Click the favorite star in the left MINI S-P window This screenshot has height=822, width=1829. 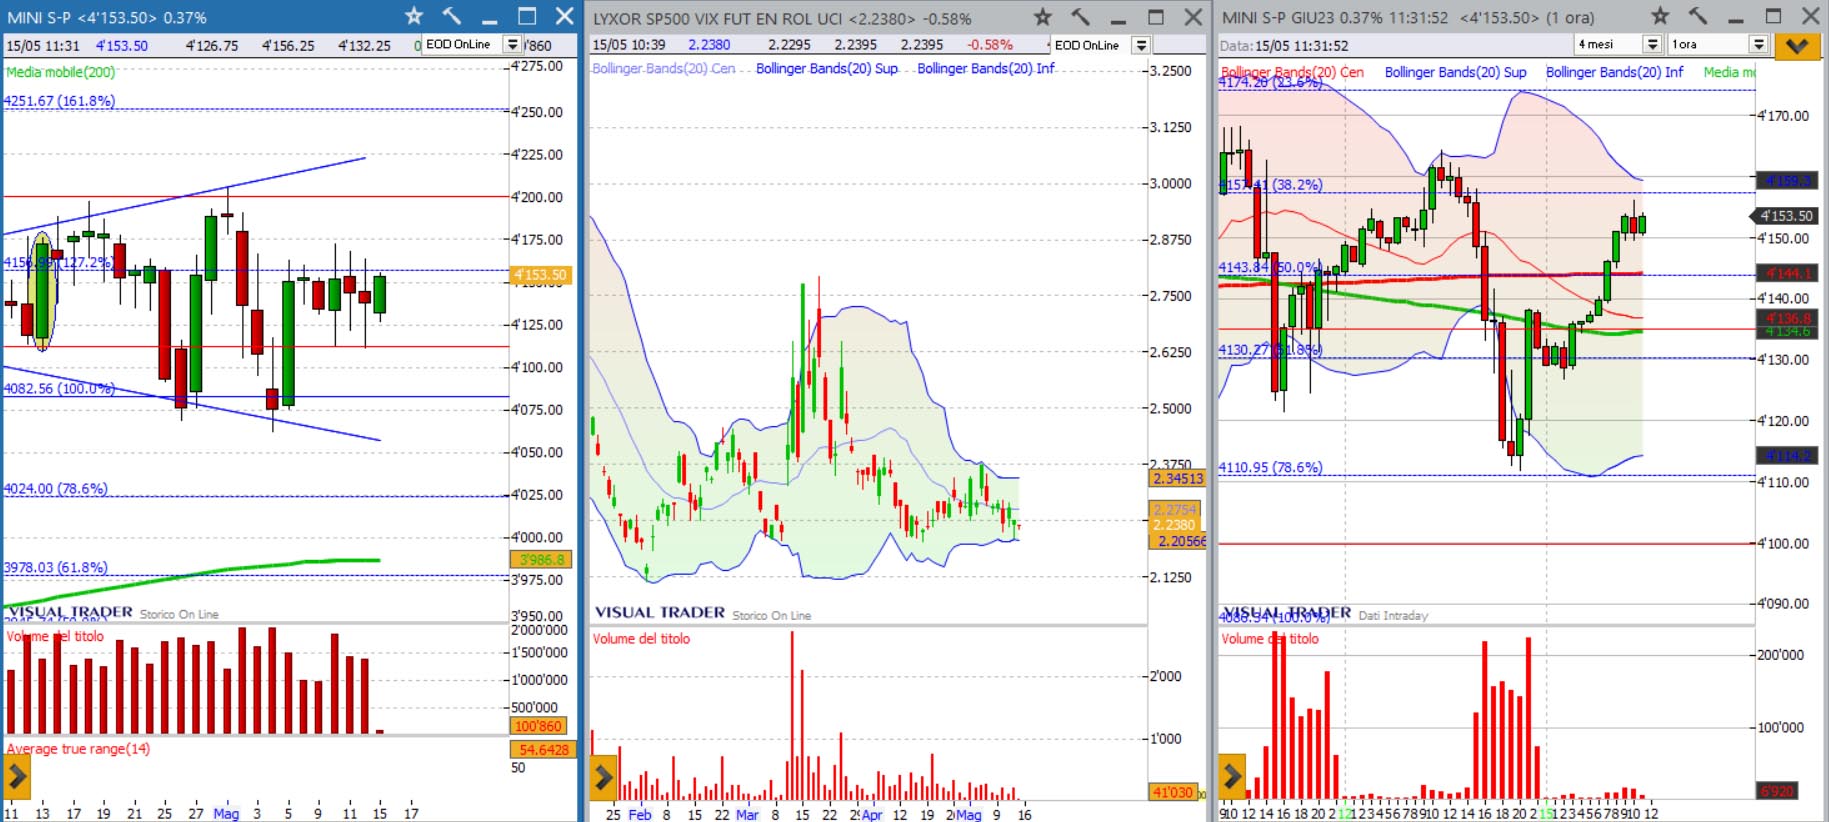(414, 16)
